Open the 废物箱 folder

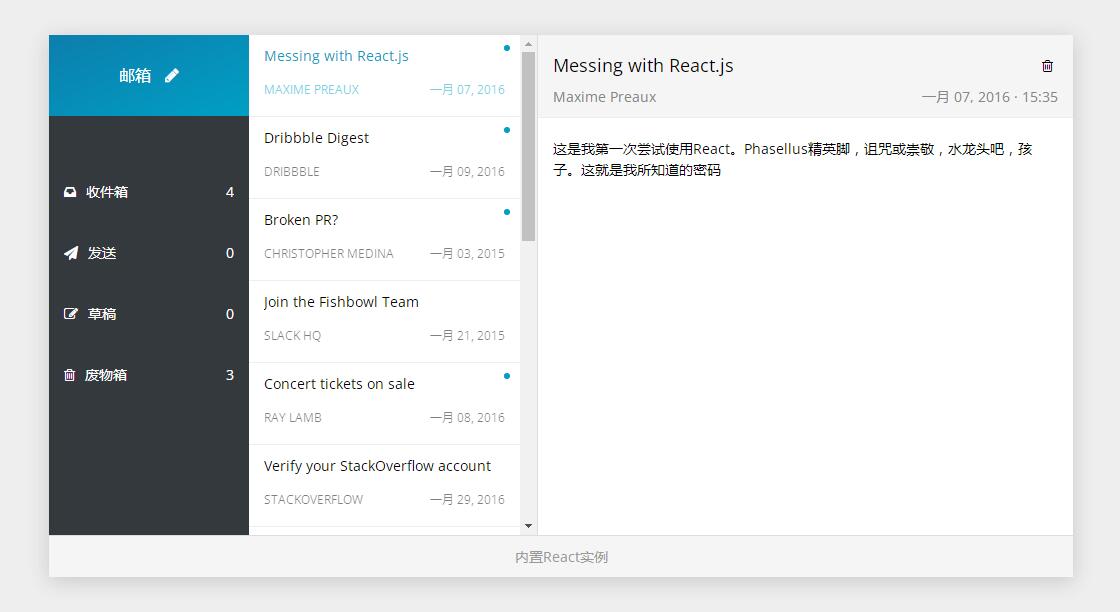pos(106,375)
